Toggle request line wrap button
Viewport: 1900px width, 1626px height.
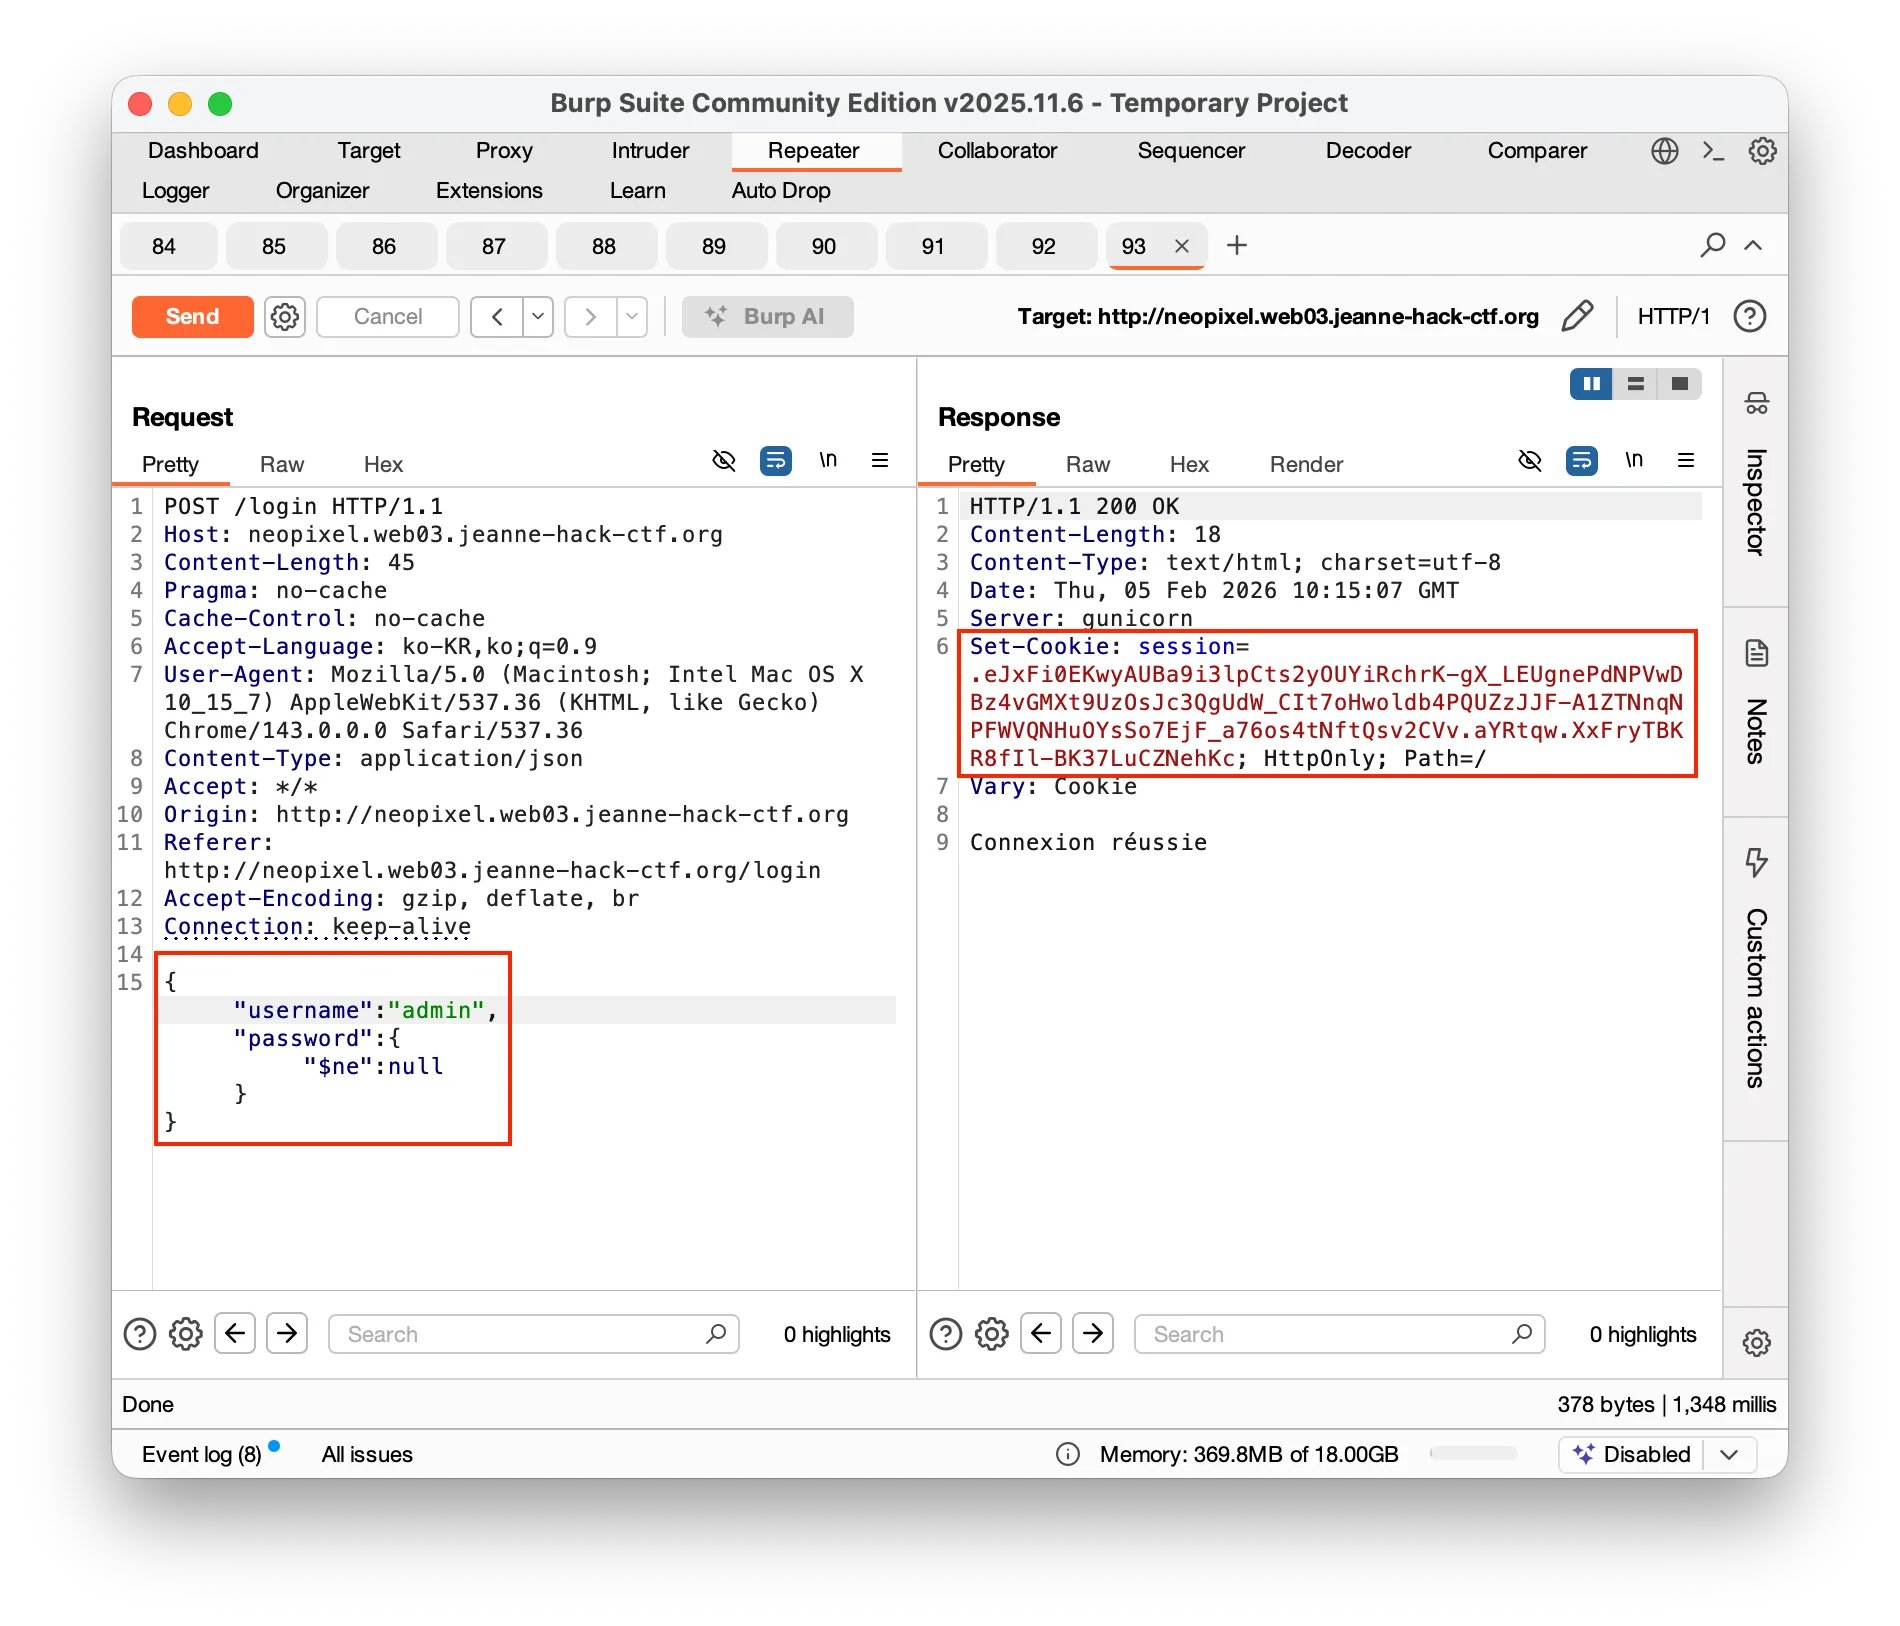[776, 461]
